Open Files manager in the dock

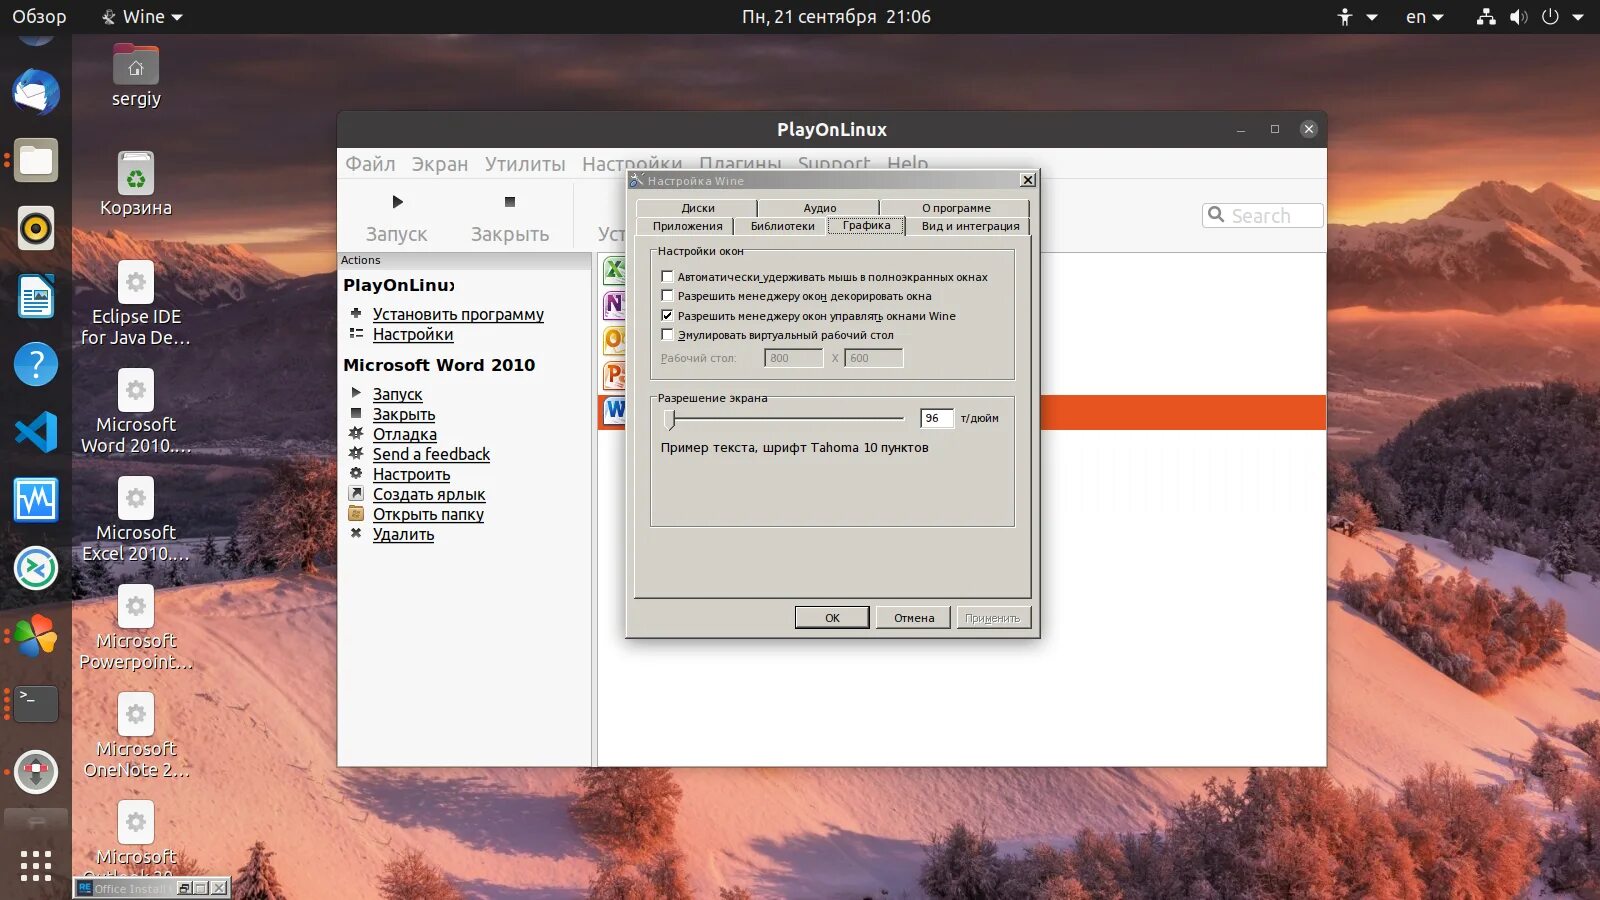(36, 160)
